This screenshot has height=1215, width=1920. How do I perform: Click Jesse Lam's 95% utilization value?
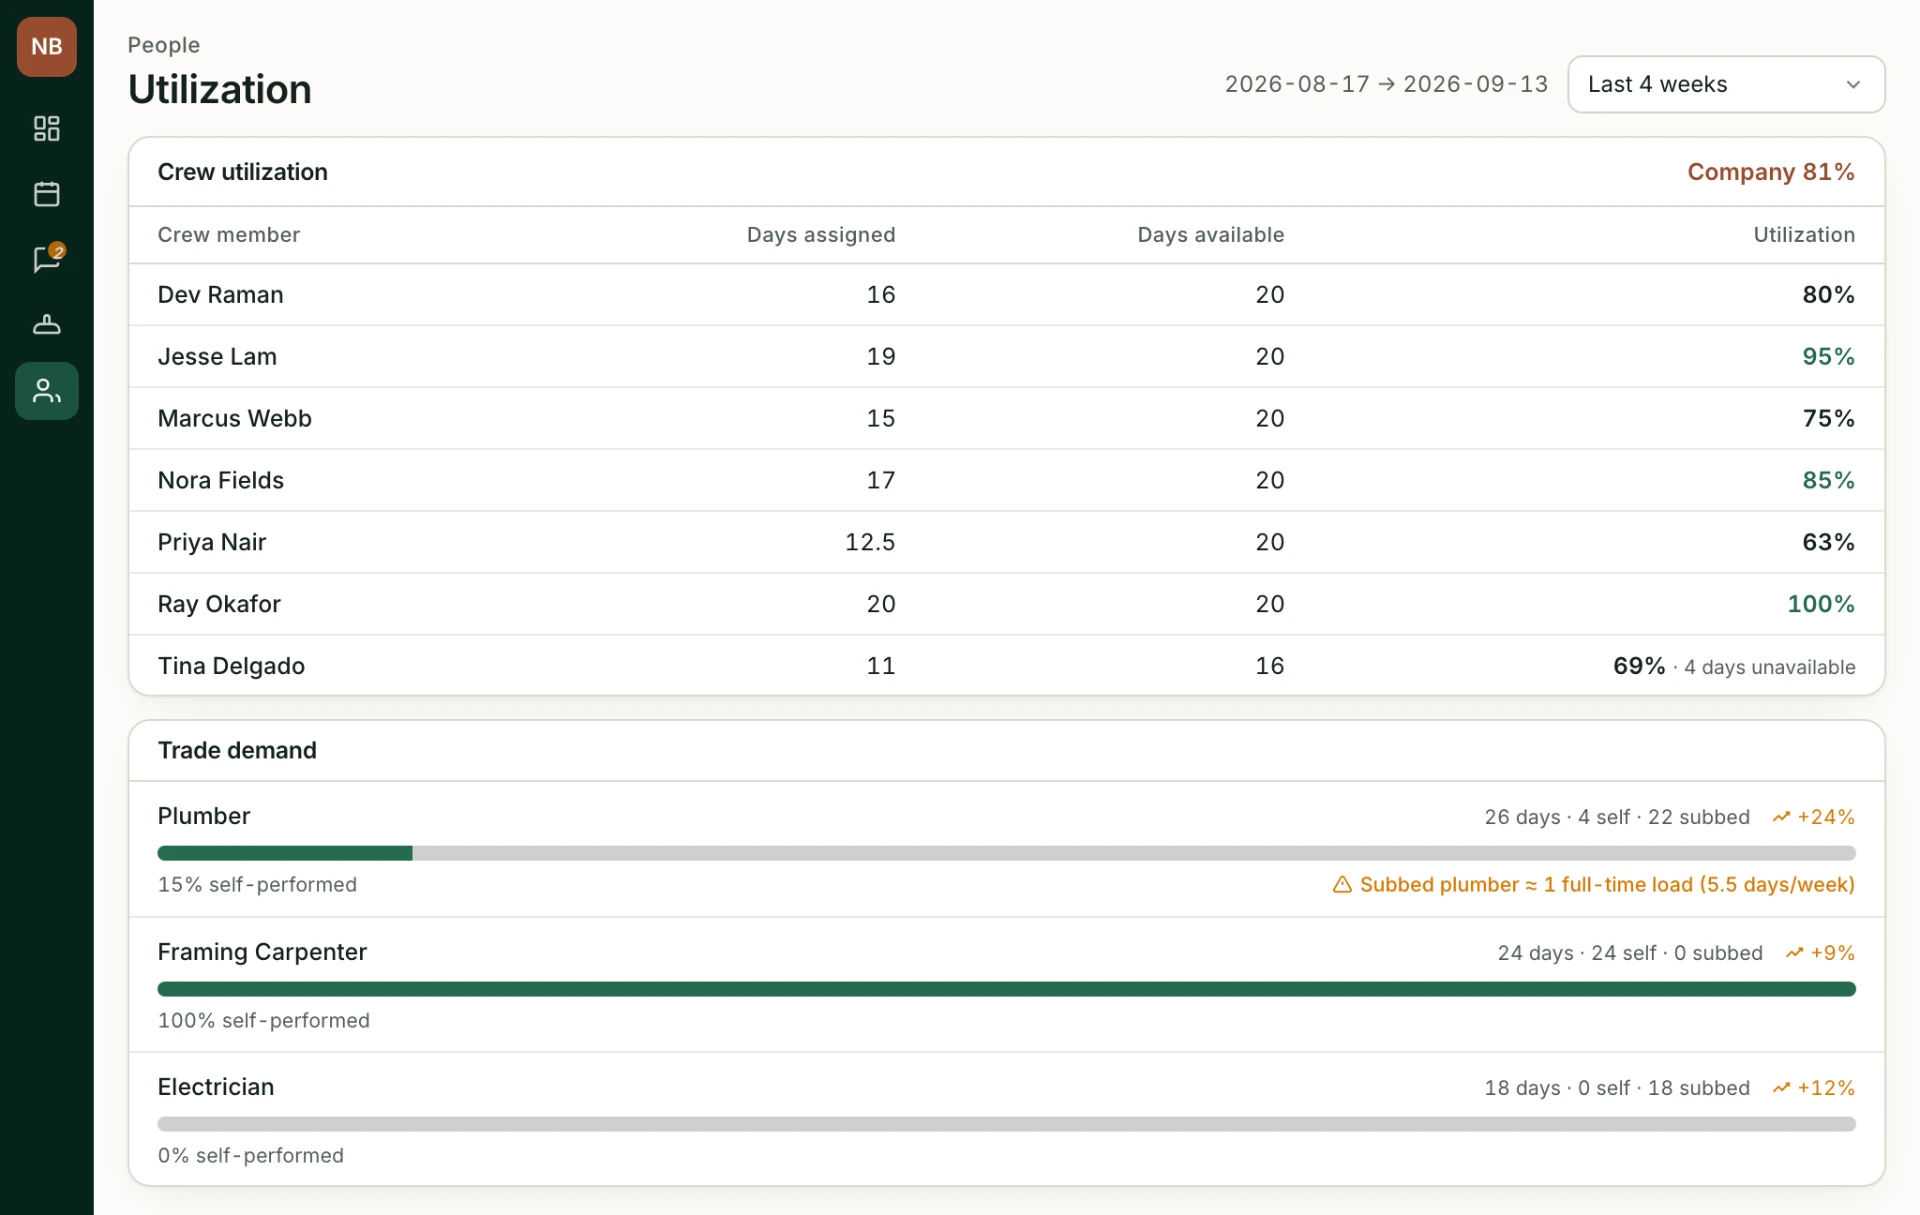[x=1828, y=357]
